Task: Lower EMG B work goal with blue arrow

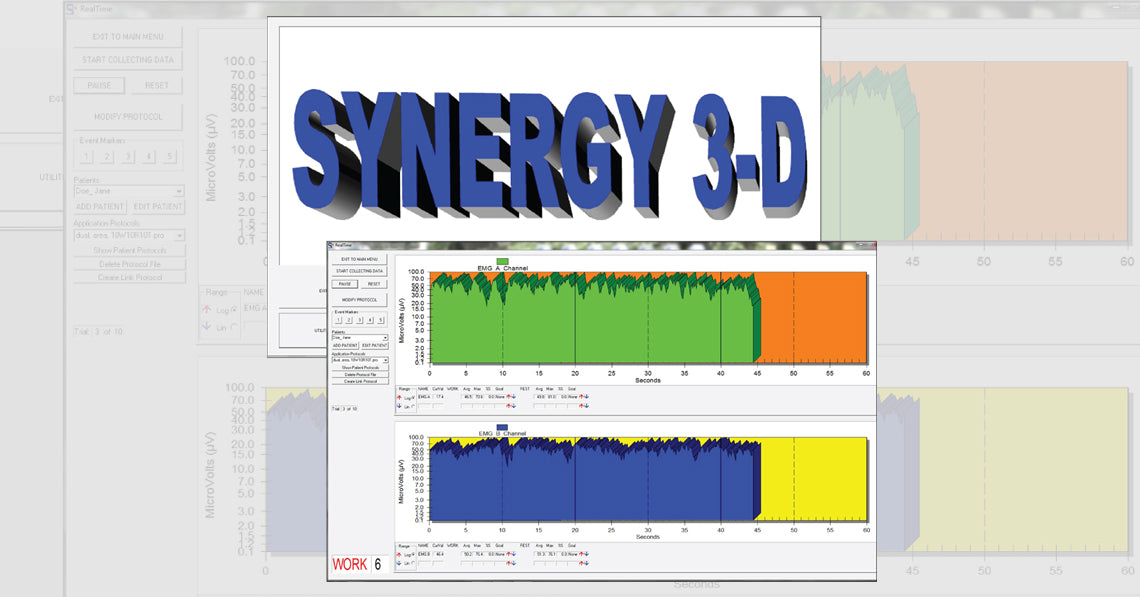Action: point(514,554)
